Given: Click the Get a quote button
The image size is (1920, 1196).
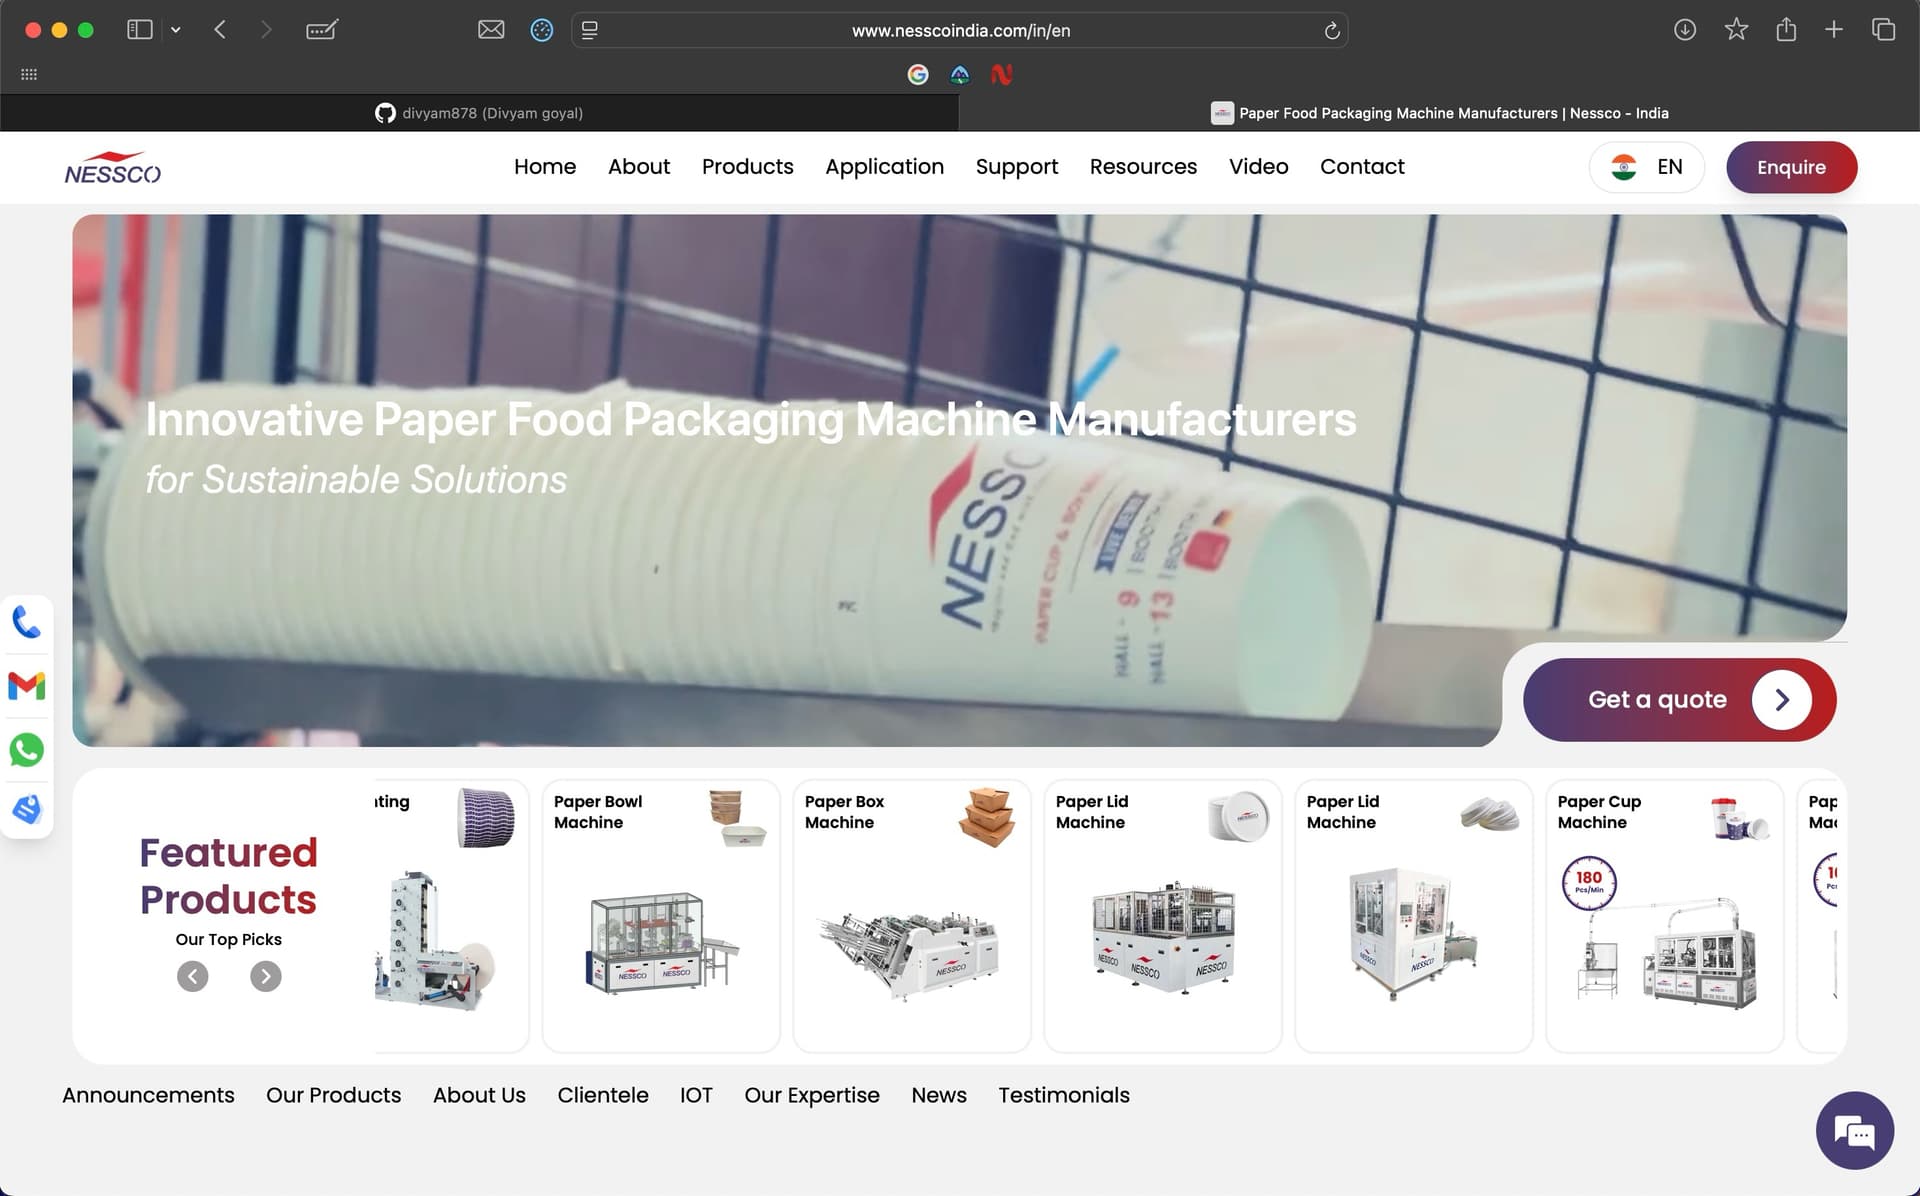Looking at the screenshot, I should [1680, 700].
